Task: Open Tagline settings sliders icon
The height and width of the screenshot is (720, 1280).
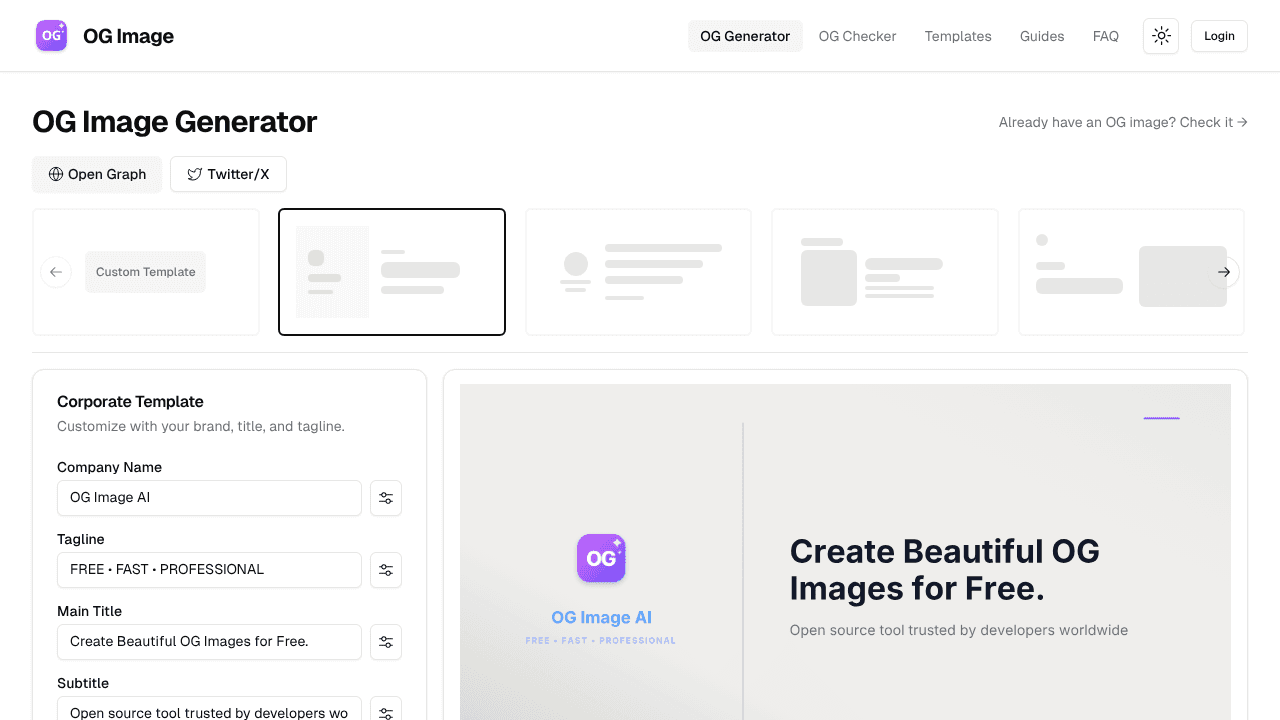Action: point(386,570)
